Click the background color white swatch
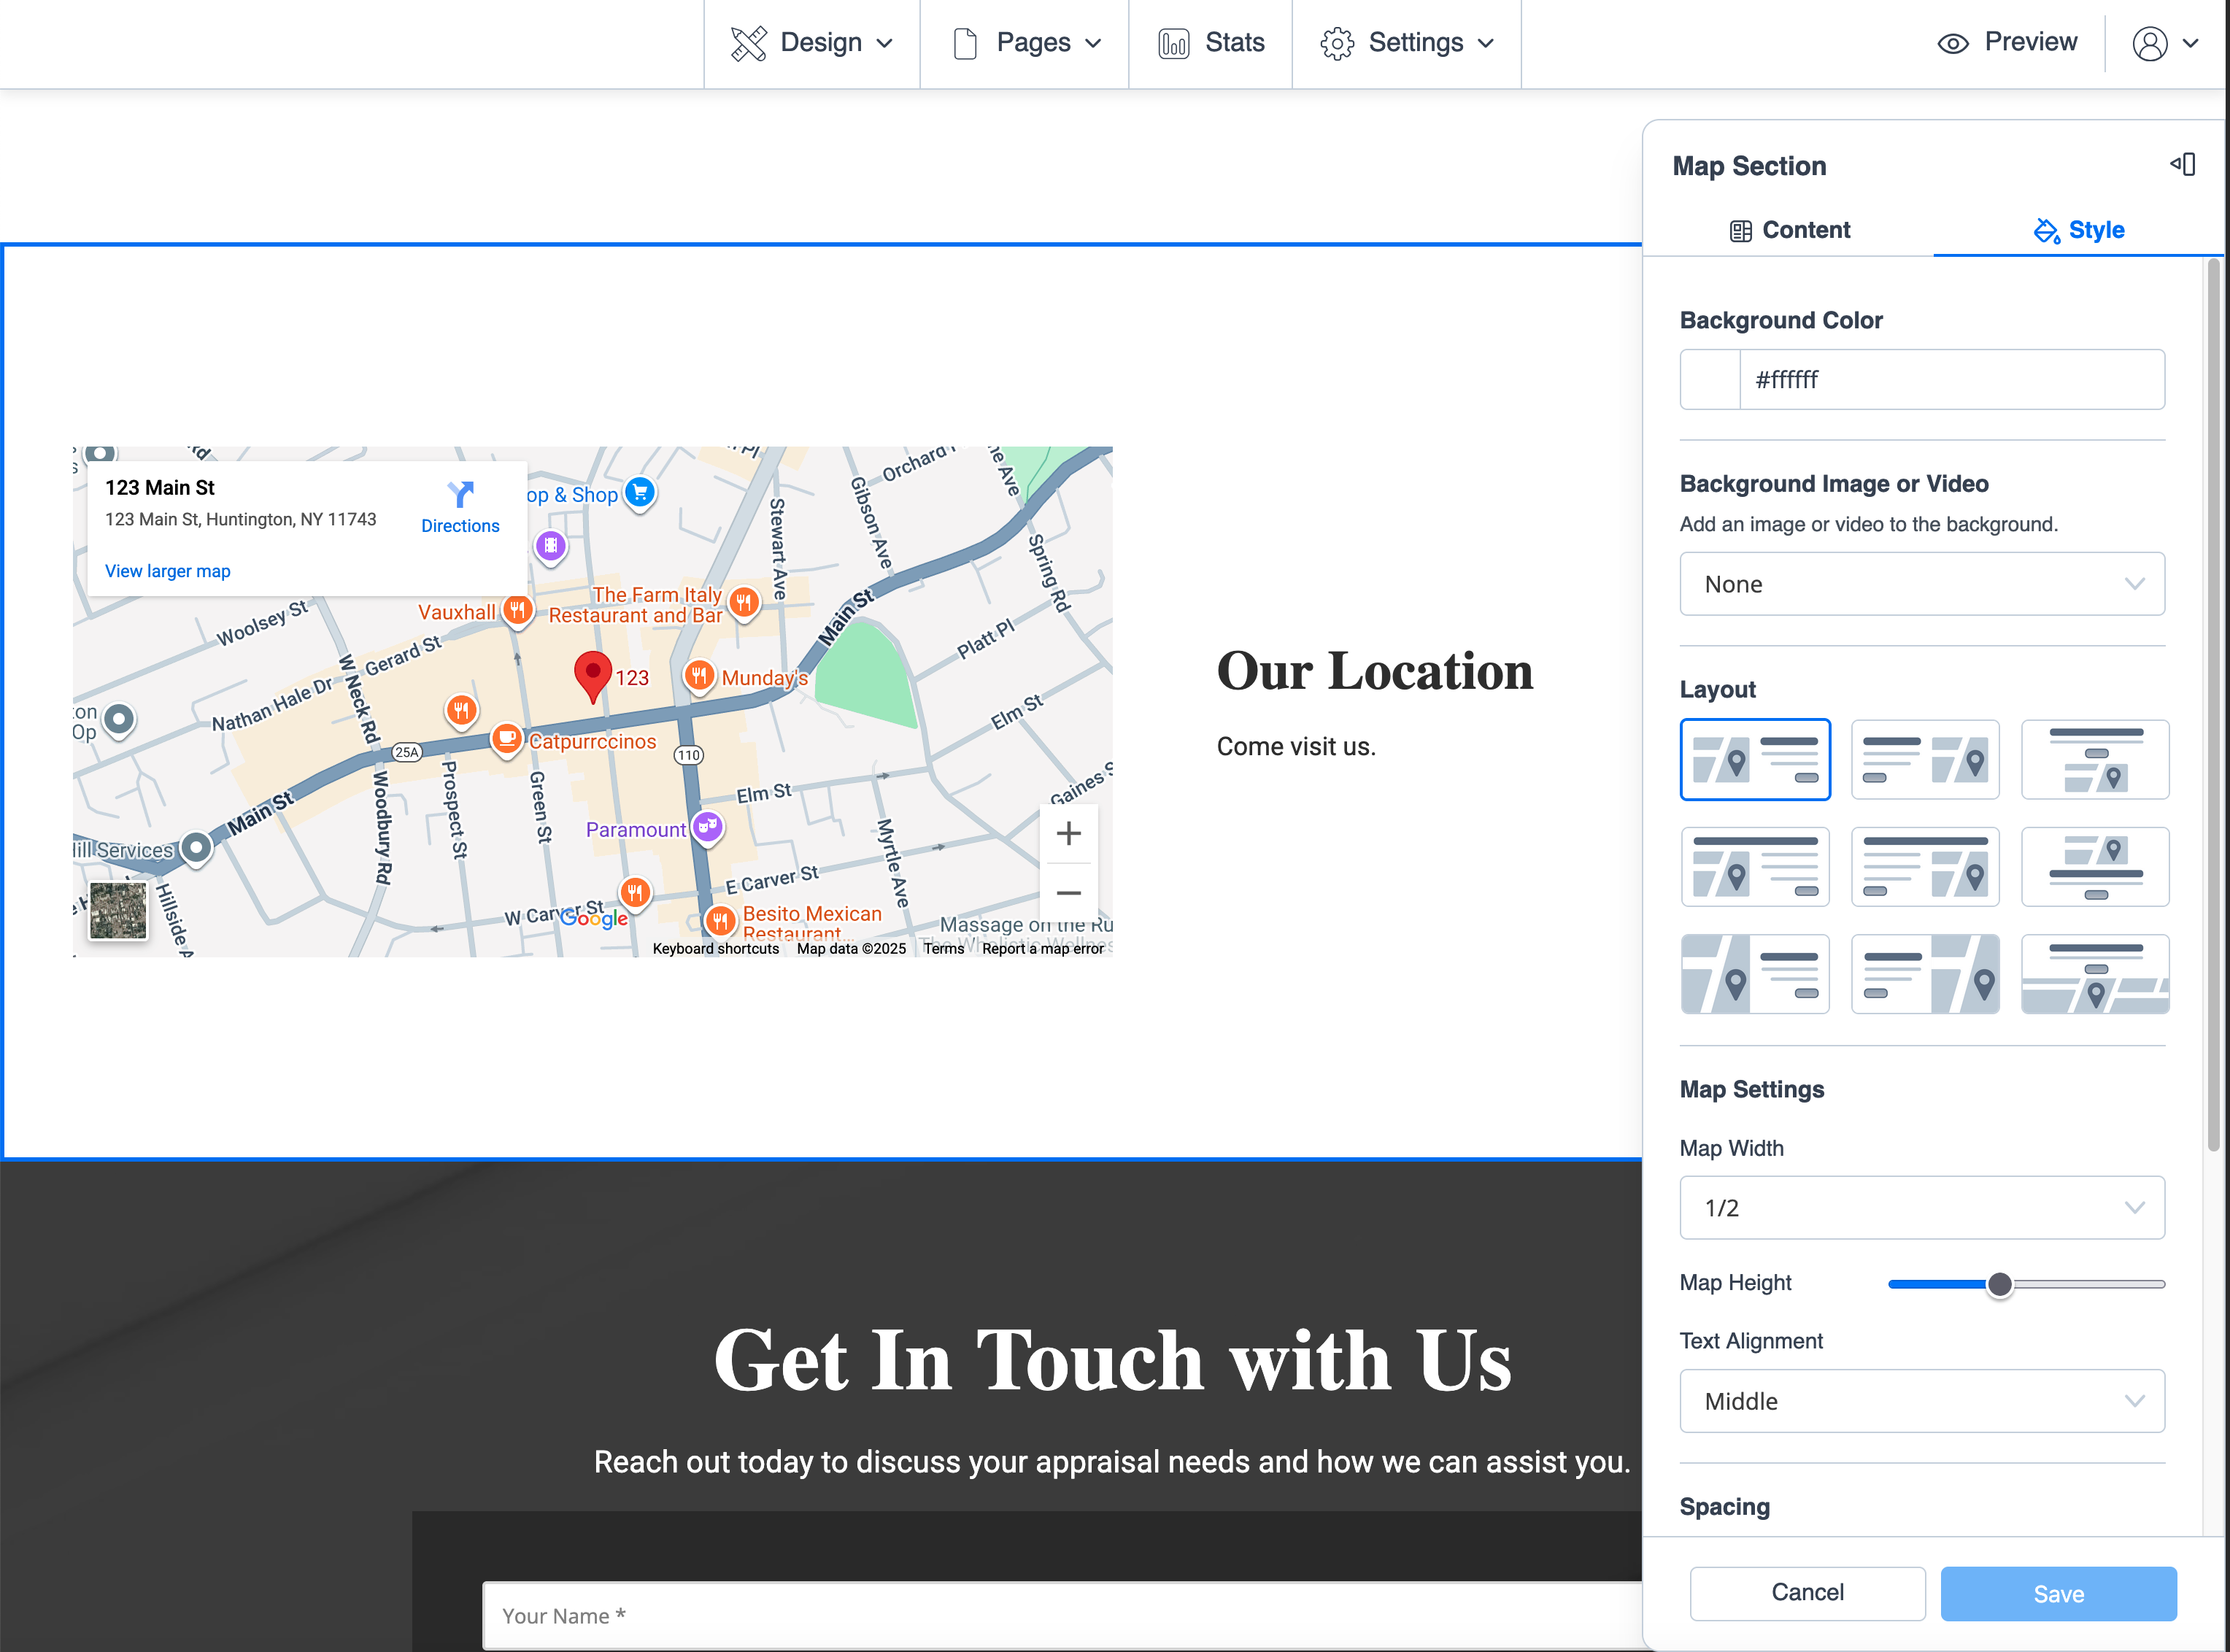 coord(1710,379)
